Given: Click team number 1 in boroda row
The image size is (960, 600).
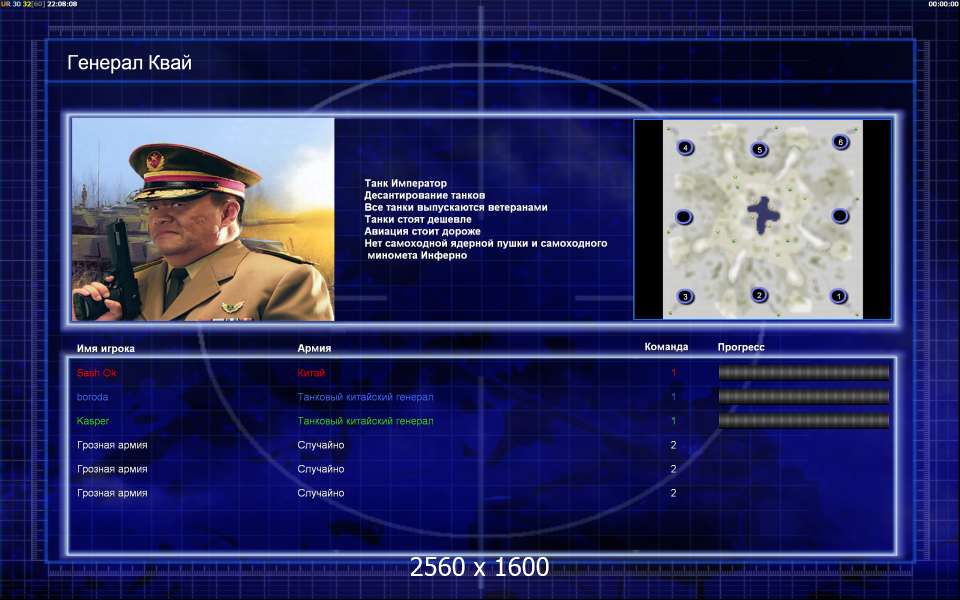Looking at the screenshot, I should coord(673,397).
